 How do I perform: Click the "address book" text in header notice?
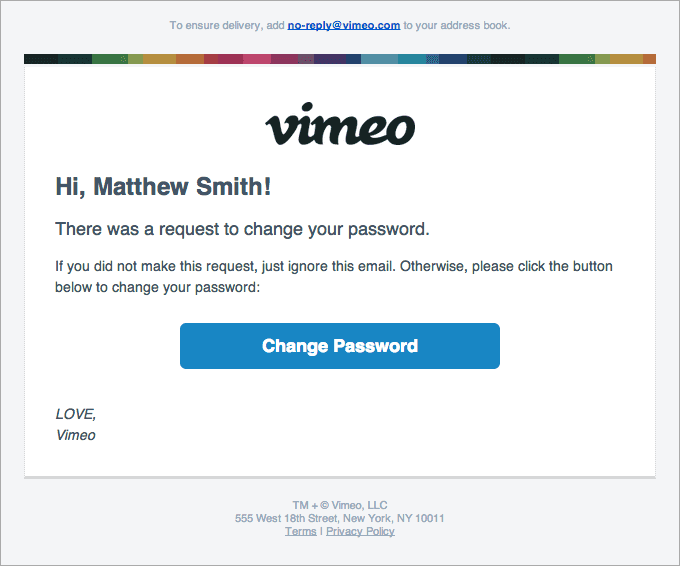pos(475,25)
